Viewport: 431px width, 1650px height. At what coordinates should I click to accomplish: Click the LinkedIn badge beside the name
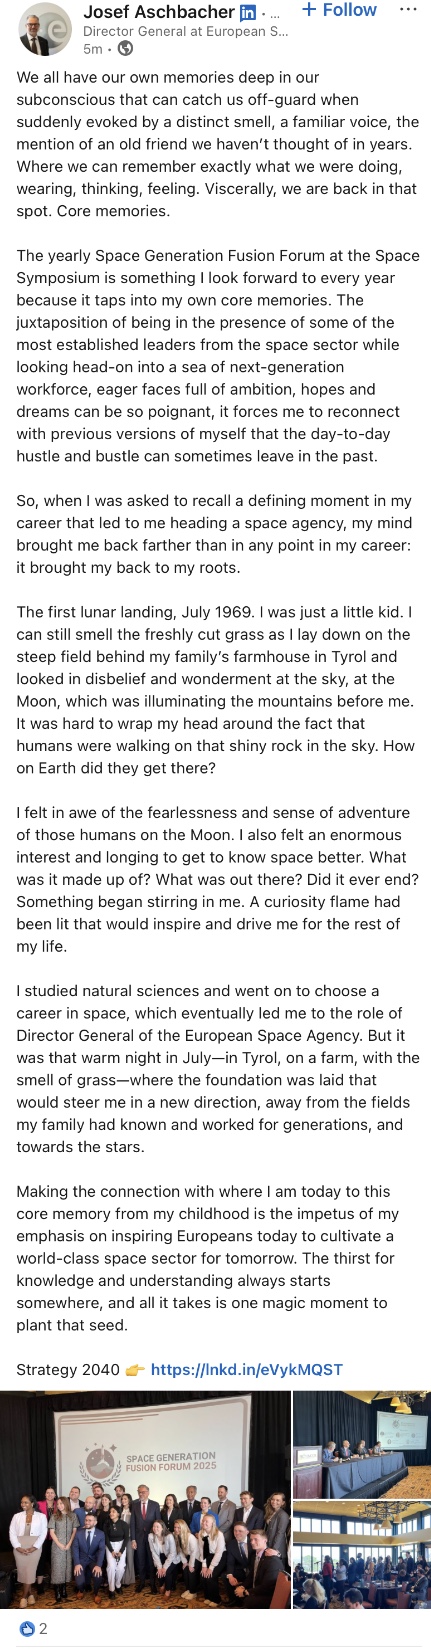coord(248,13)
